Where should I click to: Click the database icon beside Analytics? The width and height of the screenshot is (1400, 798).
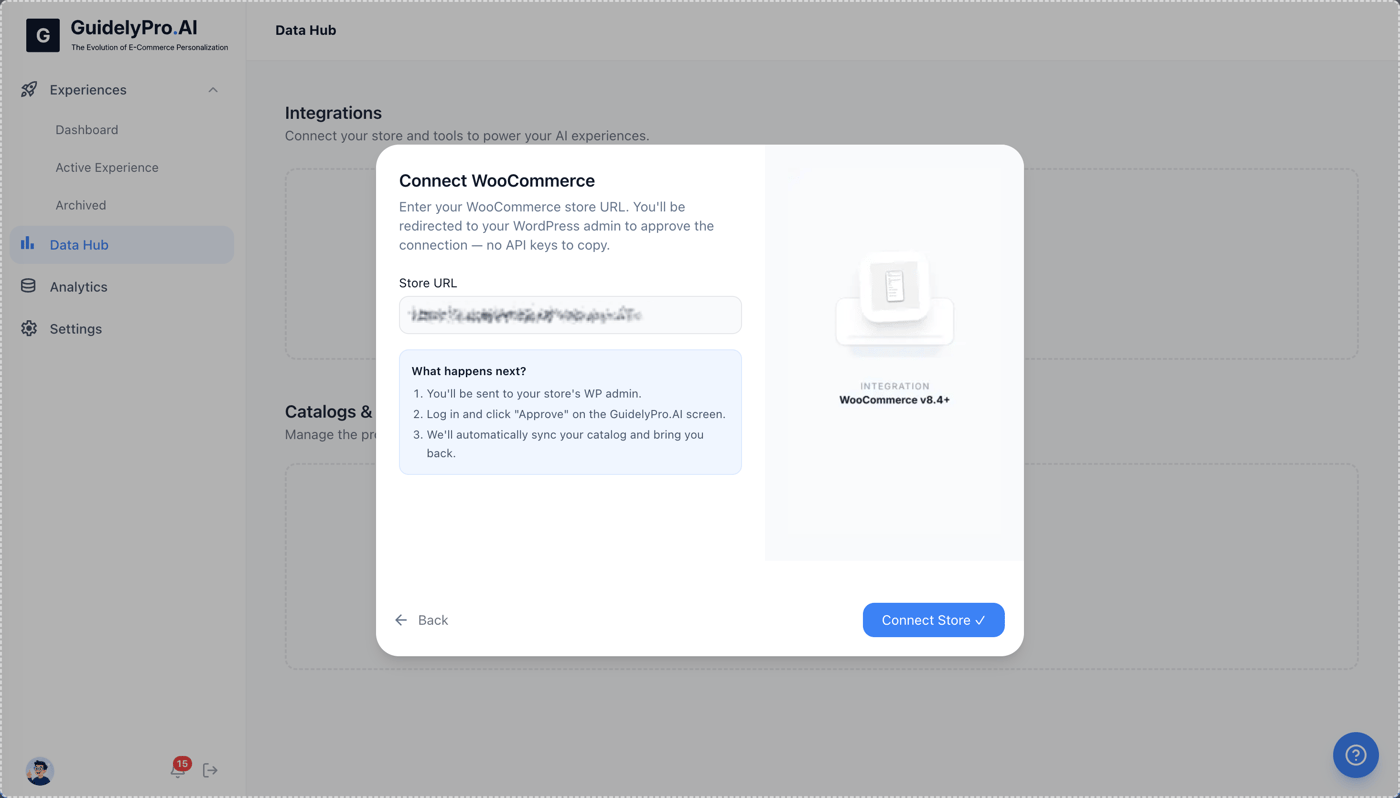click(x=28, y=286)
